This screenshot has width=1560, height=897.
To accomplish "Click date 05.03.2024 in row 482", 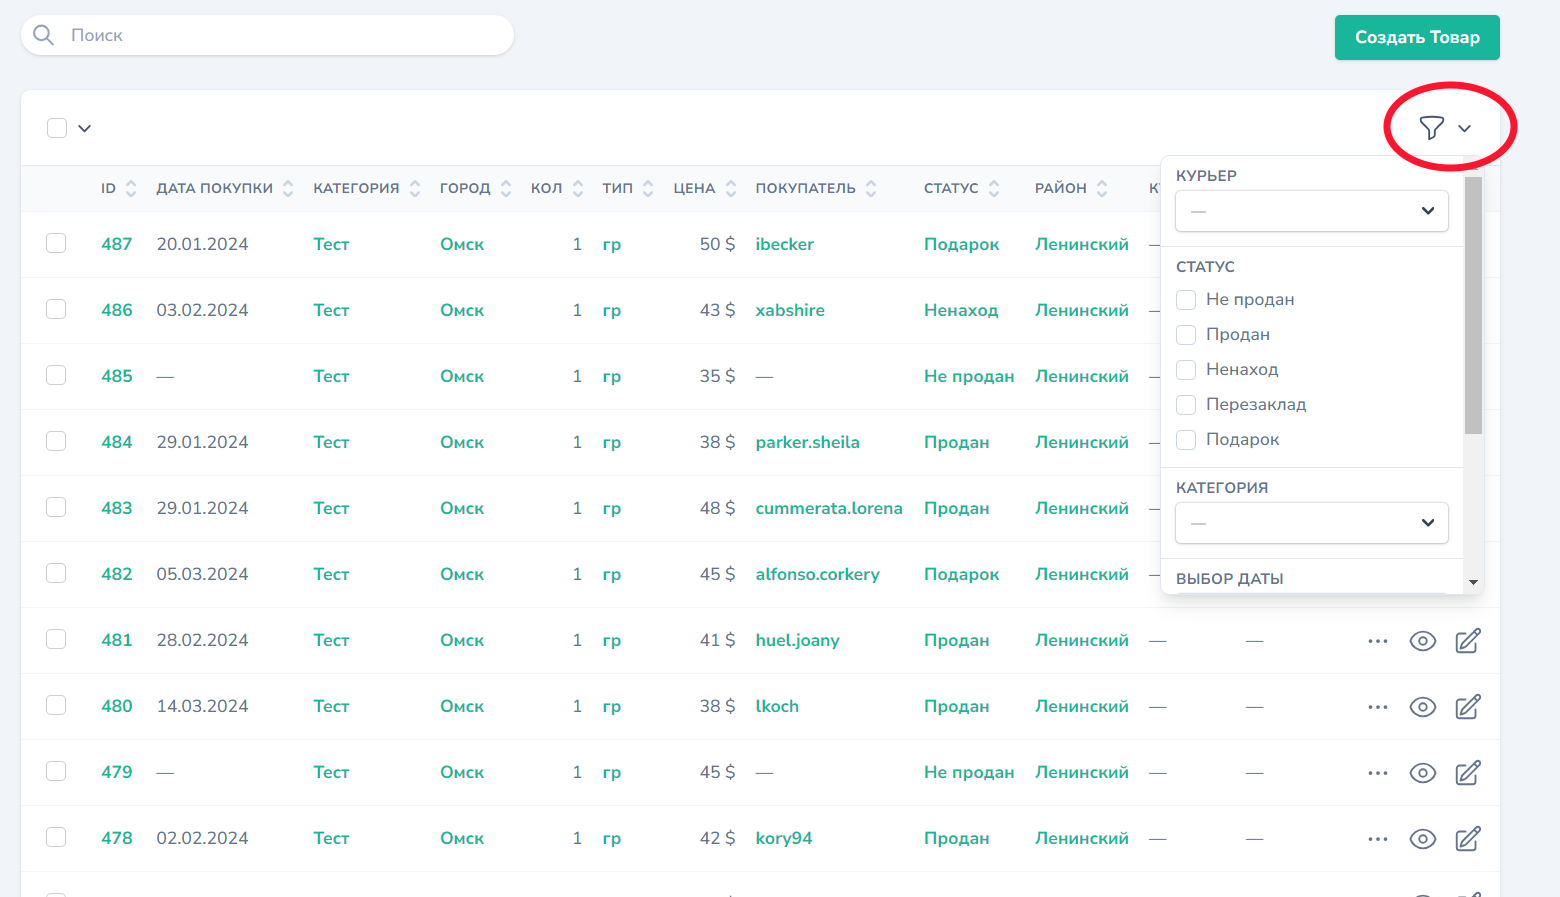I will [x=203, y=574].
